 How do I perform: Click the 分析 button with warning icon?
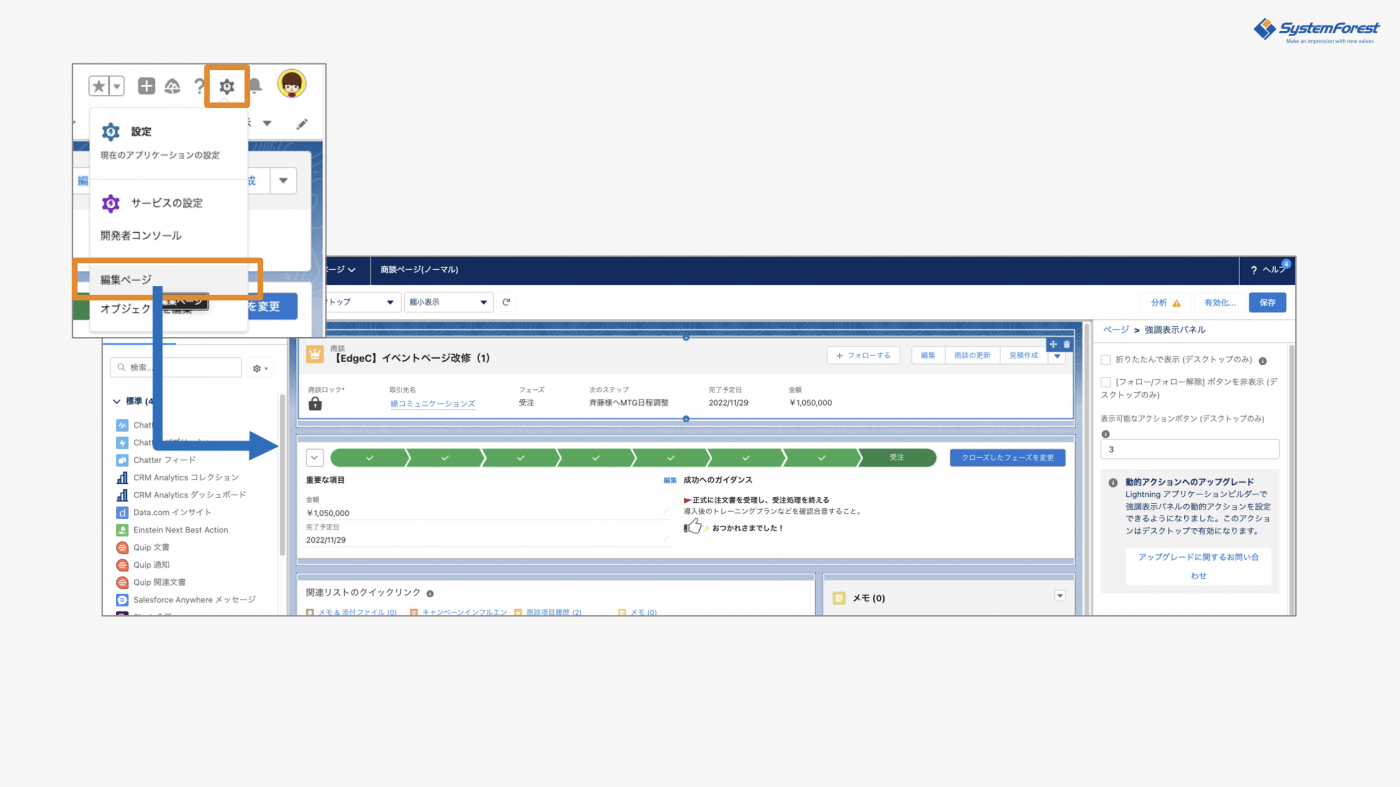1165,302
